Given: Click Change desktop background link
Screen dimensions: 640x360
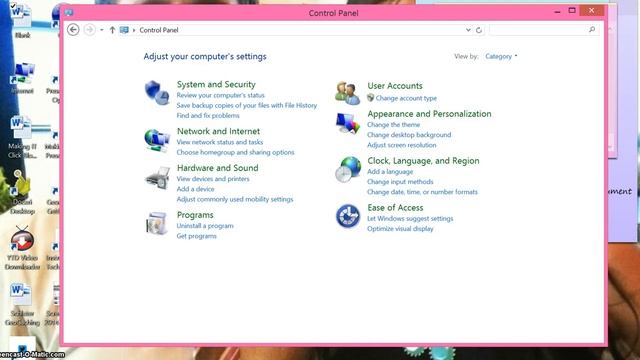Looking at the screenshot, I should point(409,135).
